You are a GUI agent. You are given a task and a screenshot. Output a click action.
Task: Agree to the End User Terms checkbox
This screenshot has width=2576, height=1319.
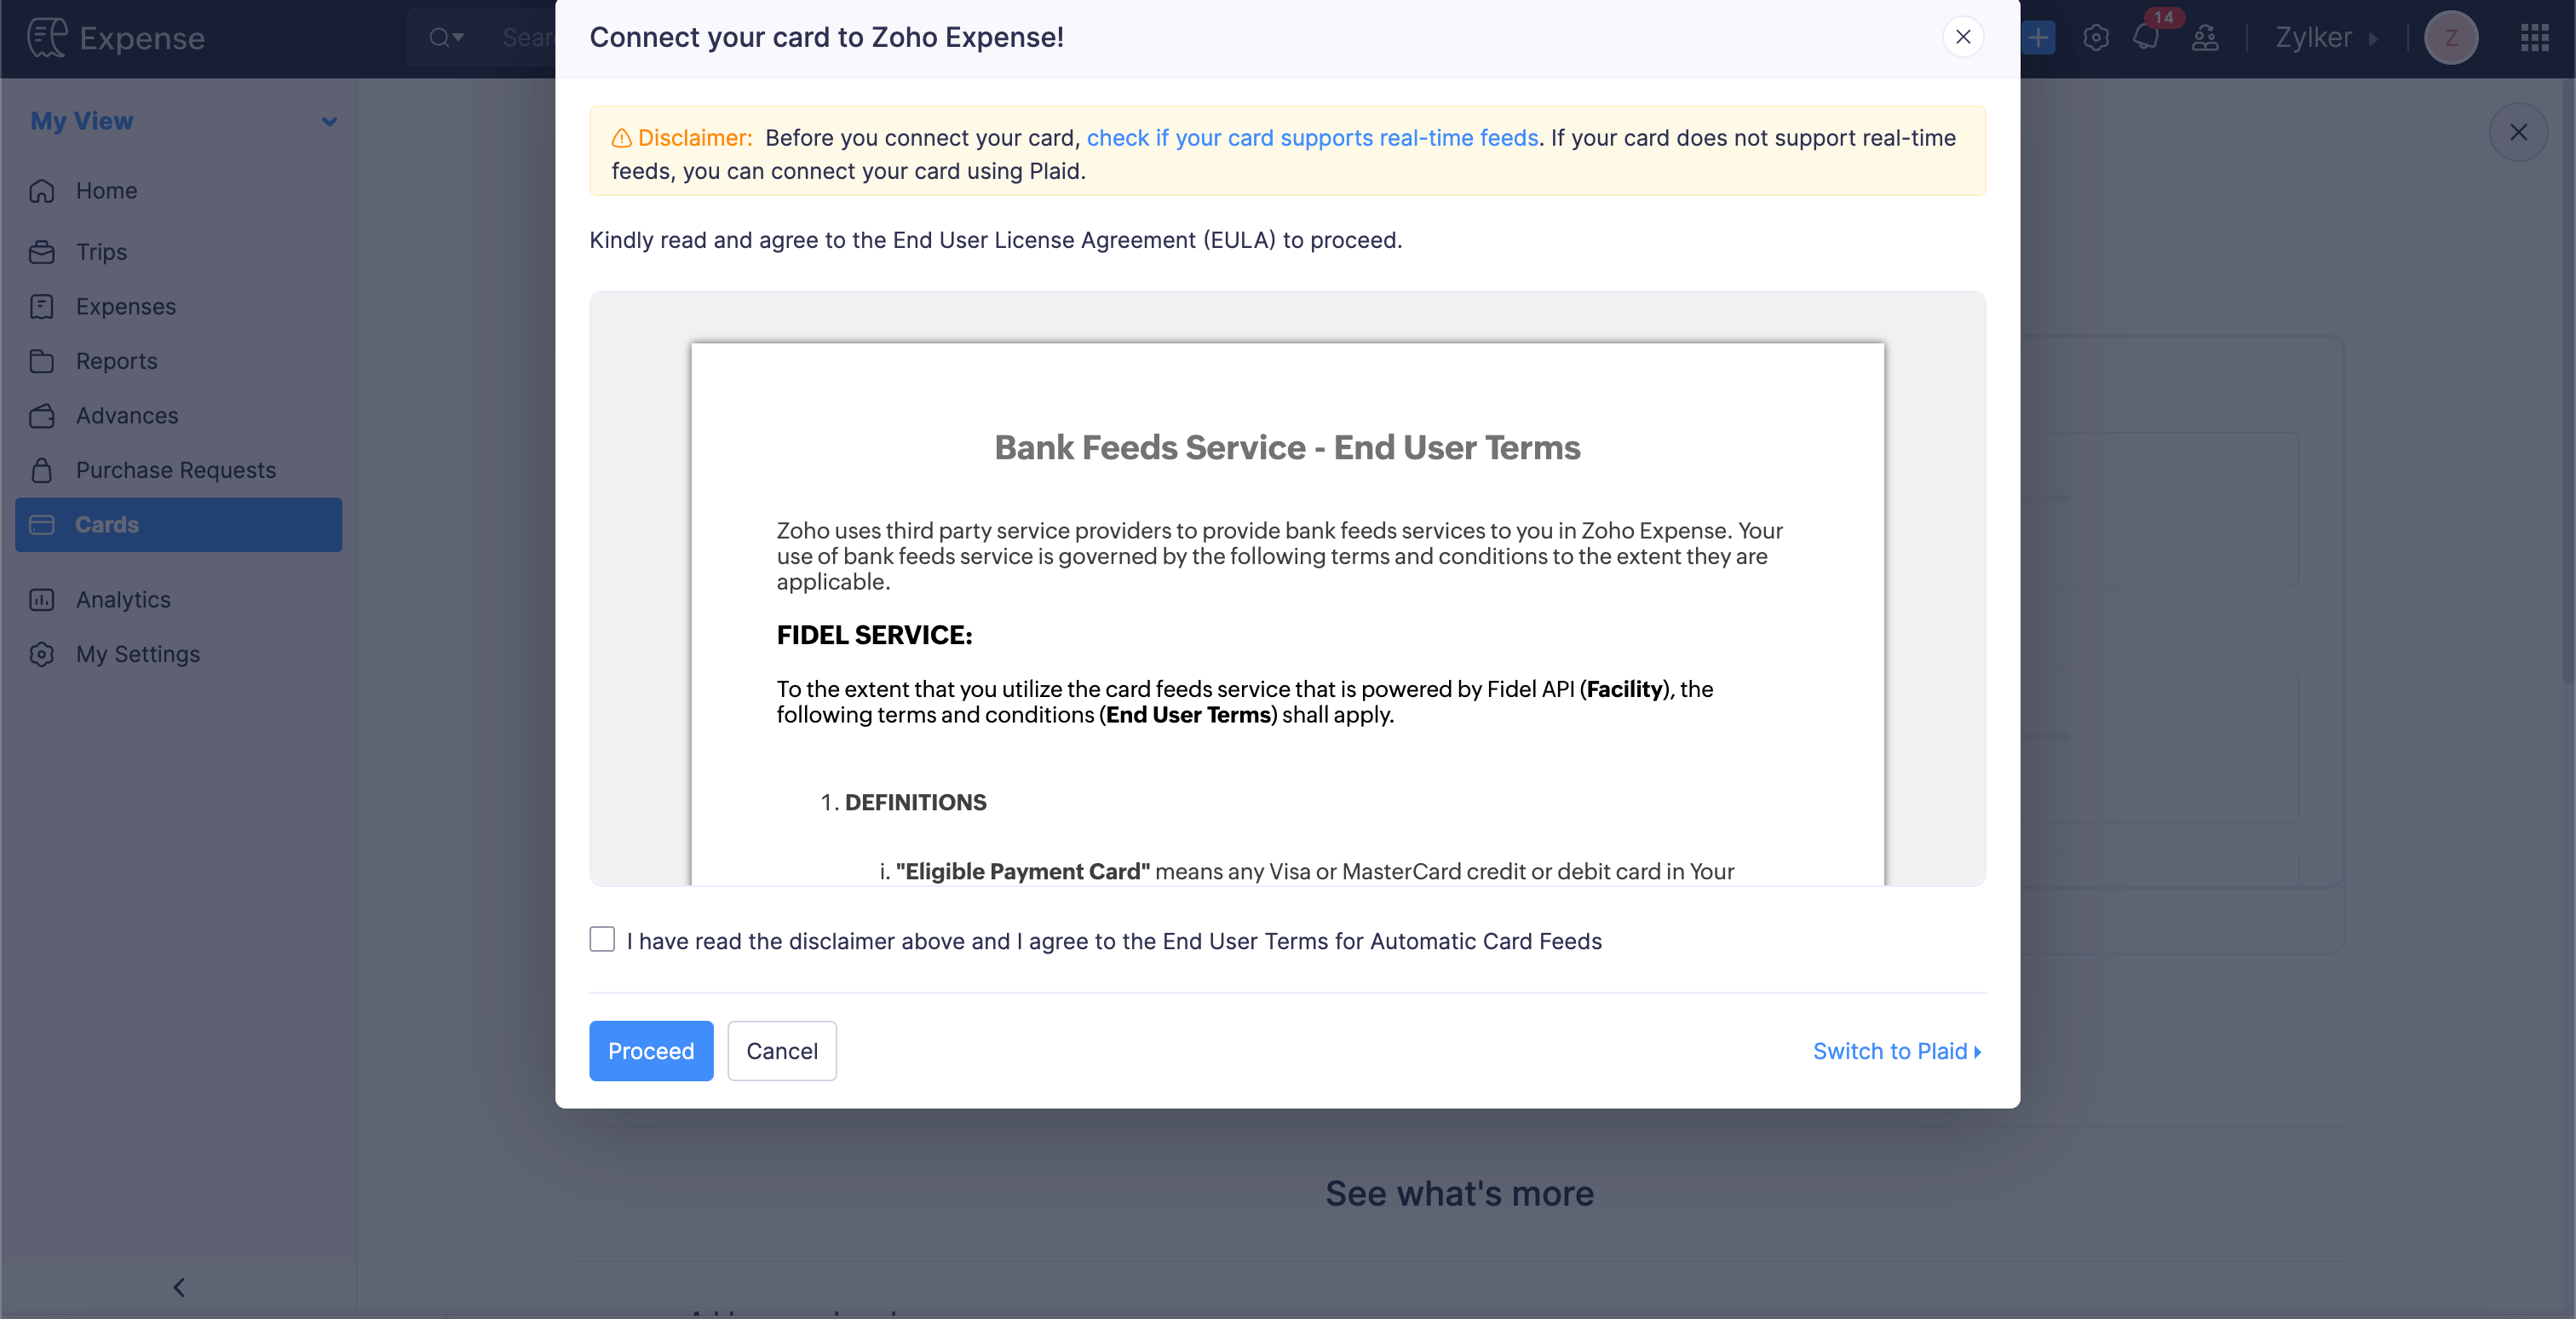[602, 939]
